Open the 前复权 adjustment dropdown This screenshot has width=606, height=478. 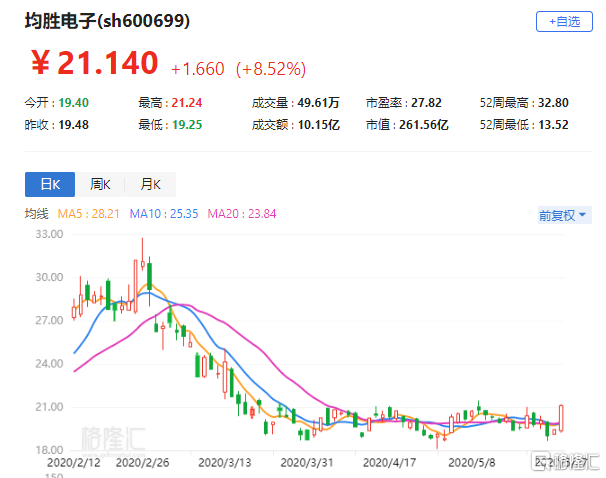pyautogui.click(x=564, y=215)
